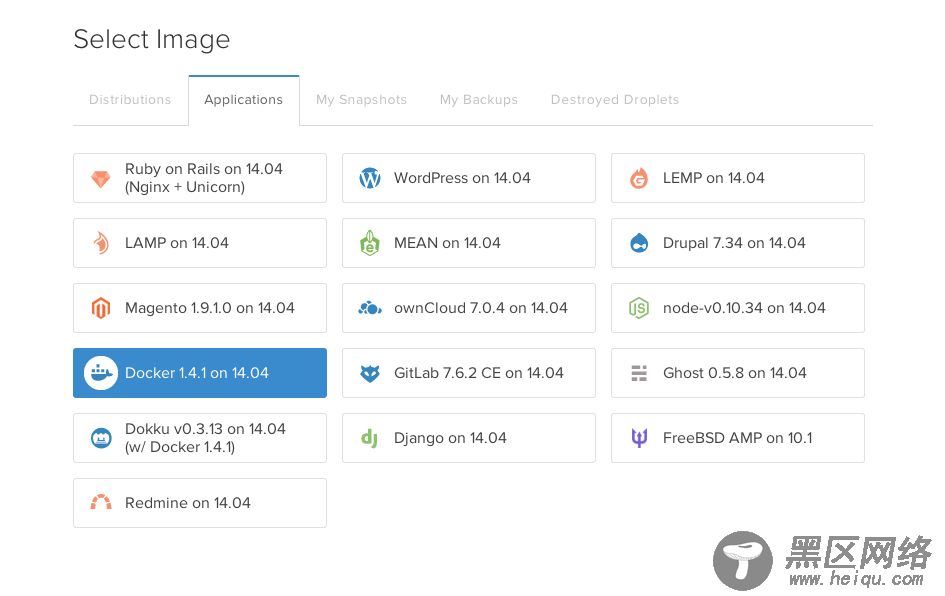Screen dimensions: 945x596
Task: Click the WordPress logo icon
Action: (369, 178)
